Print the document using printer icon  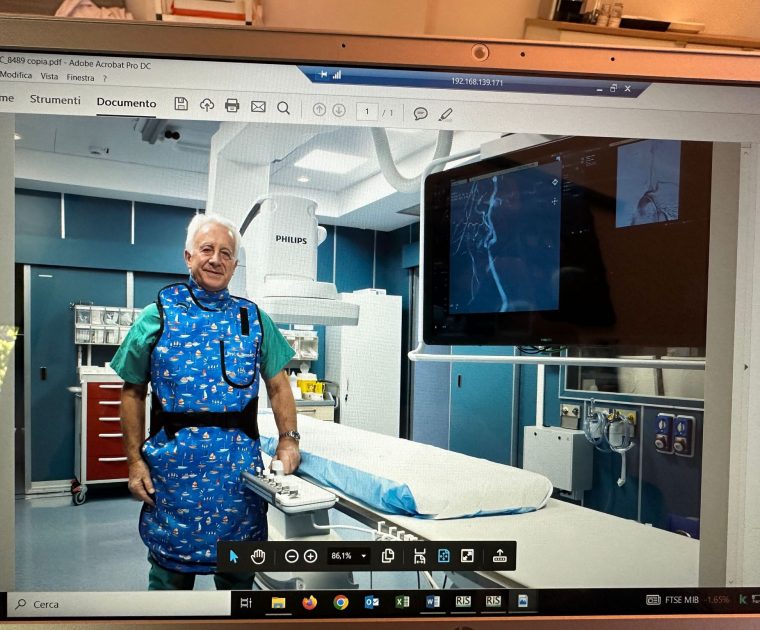232,106
